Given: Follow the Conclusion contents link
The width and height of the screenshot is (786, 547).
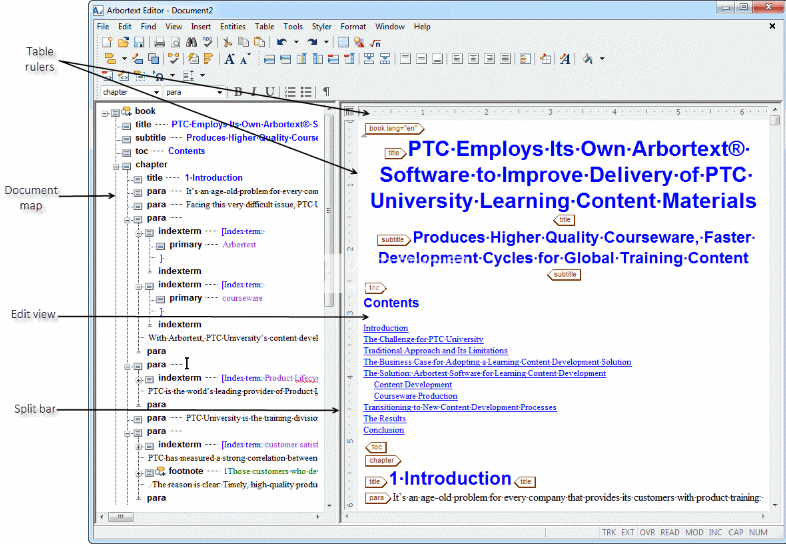Looking at the screenshot, I should 383,430.
